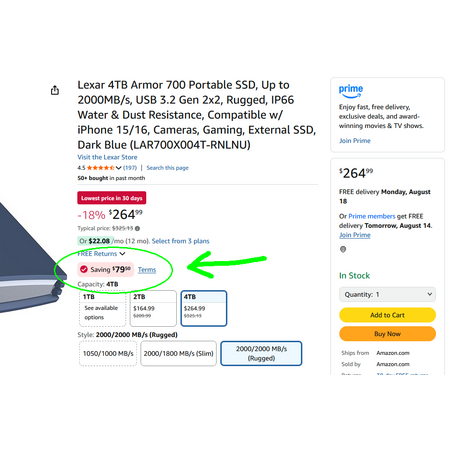Click the Terms link beside Saving badge
Viewport: 450px width, 450px height.
point(147,270)
